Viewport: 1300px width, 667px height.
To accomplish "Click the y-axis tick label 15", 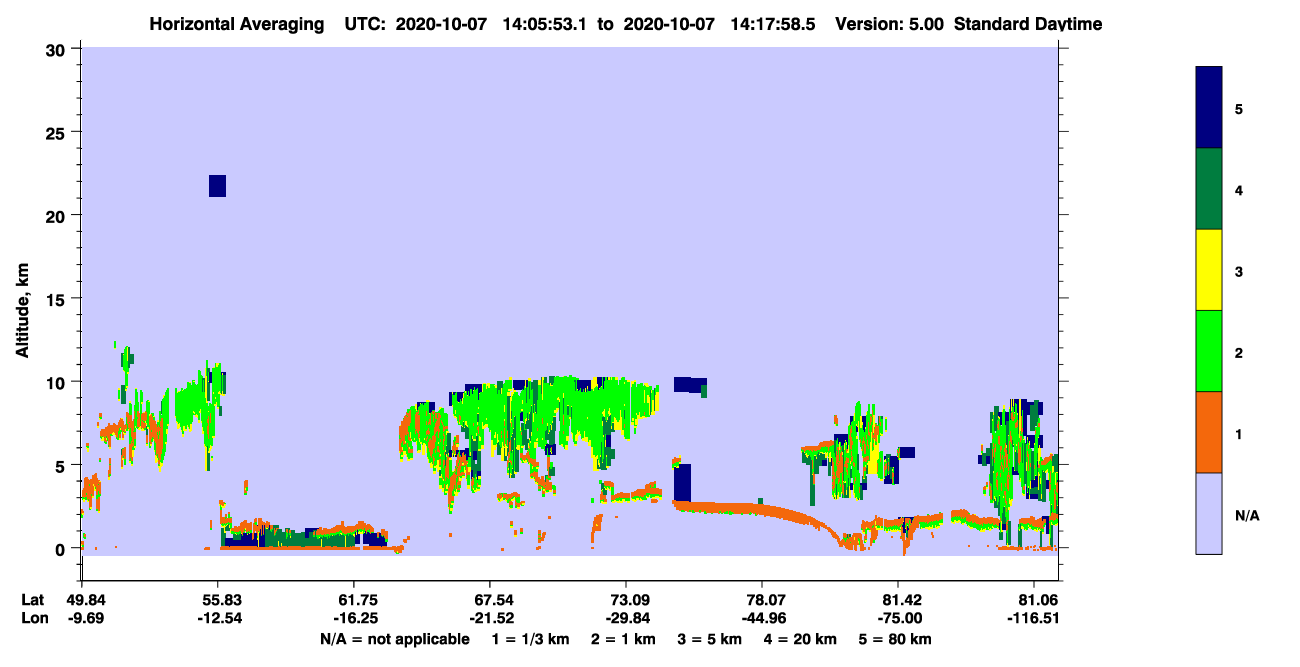I will 58,299.
